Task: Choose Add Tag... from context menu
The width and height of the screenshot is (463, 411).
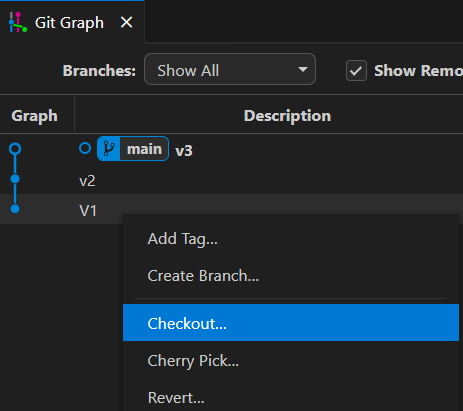Action: [291, 239]
